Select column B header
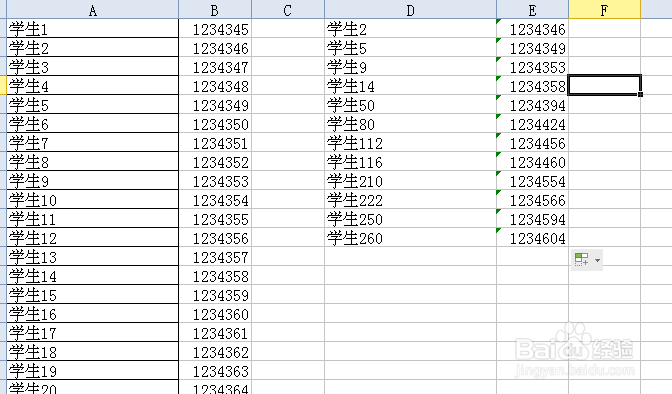672x394 pixels. [215, 9]
